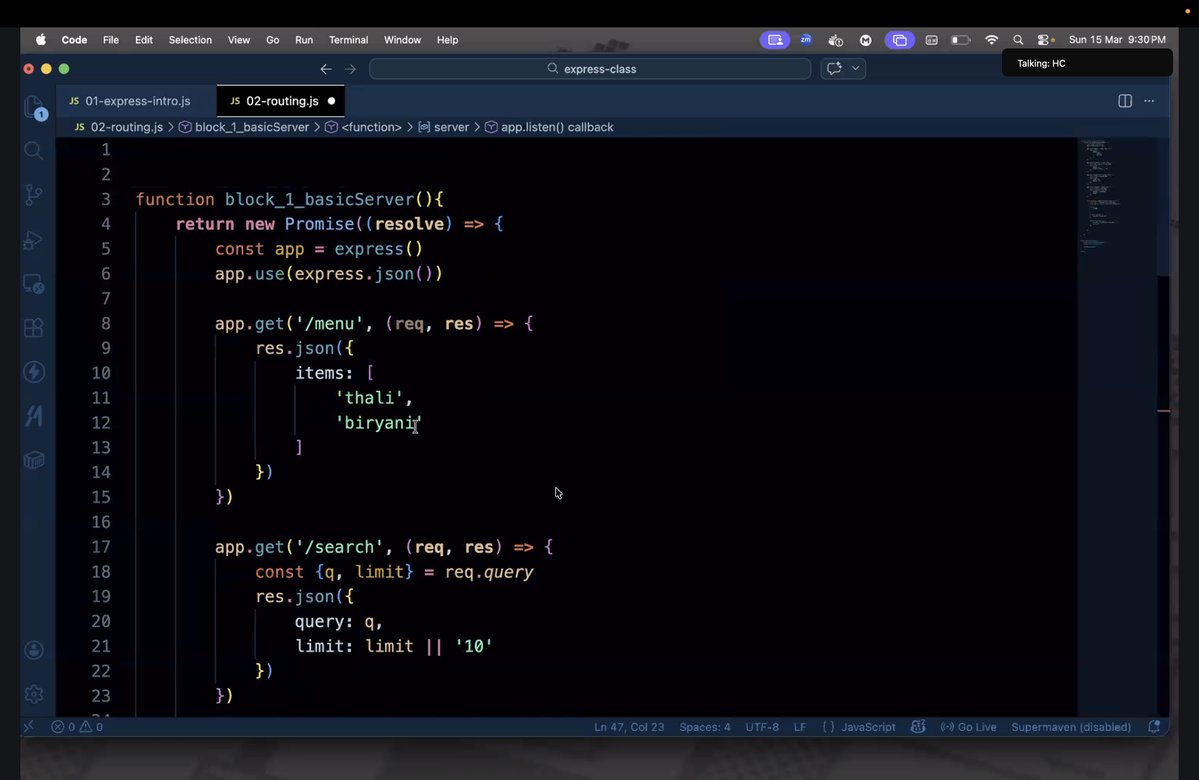Expand the app.listen() callback breadcrumb
The width and height of the screenshot is (1199, 780).
[549, 127]
